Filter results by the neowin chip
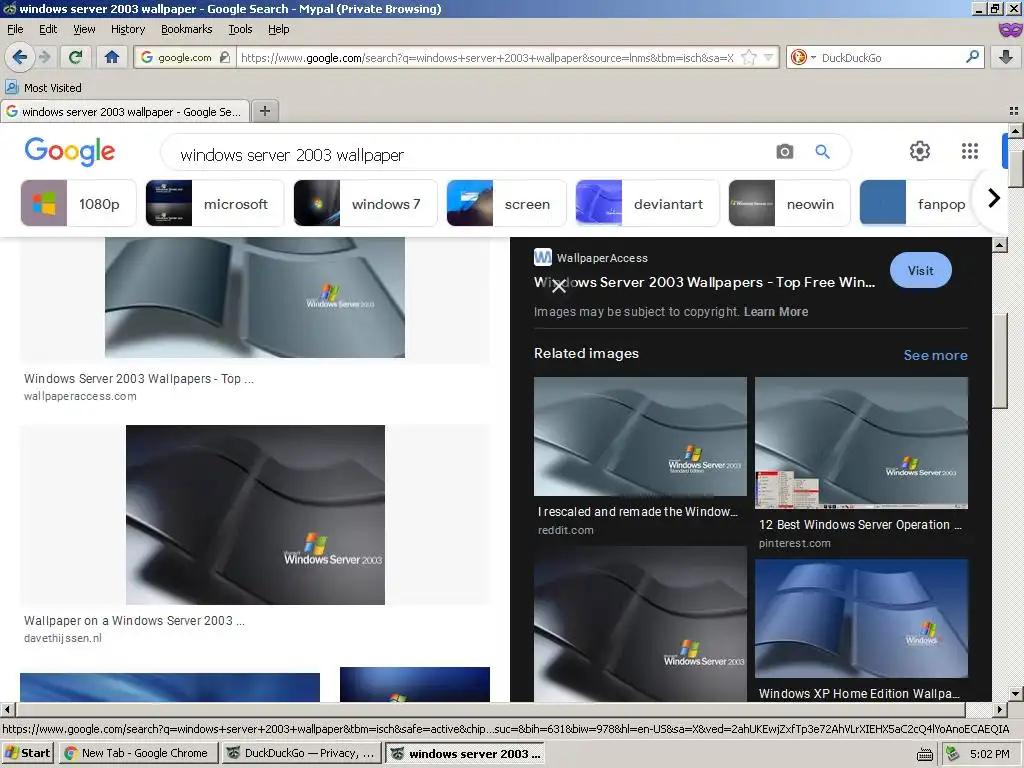 click(x=790, y=204)
